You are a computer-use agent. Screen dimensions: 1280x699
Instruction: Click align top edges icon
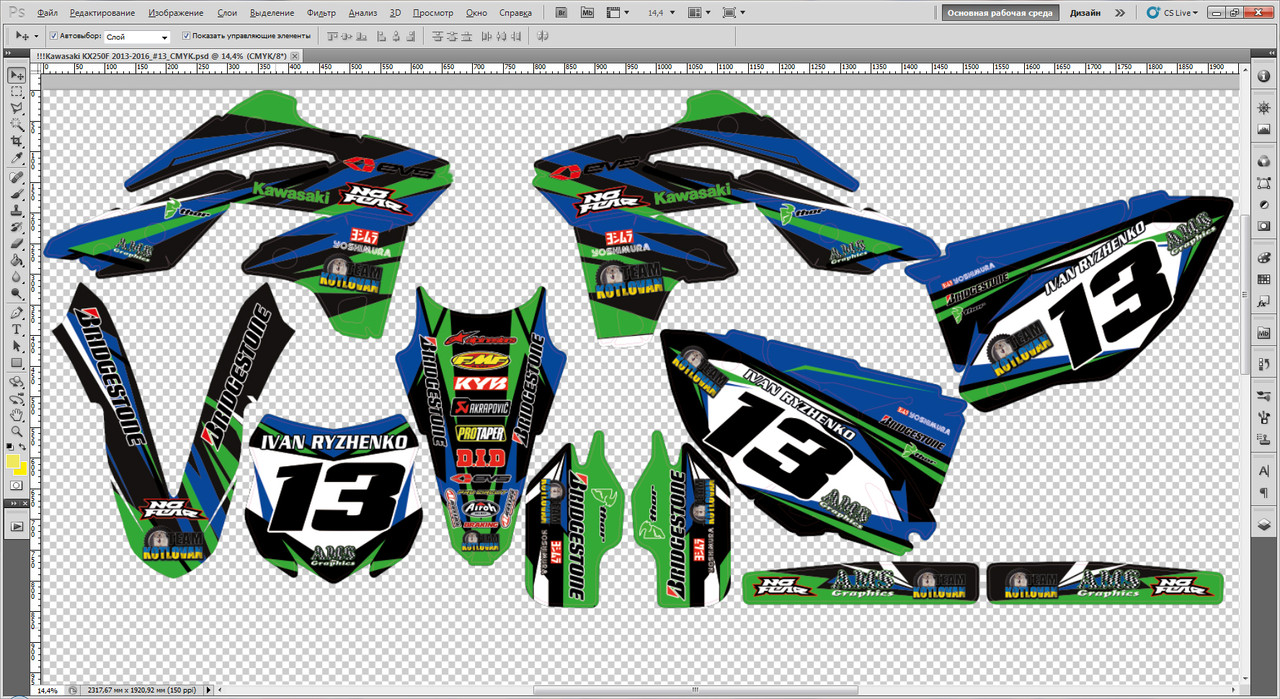[x=332, y=36]
